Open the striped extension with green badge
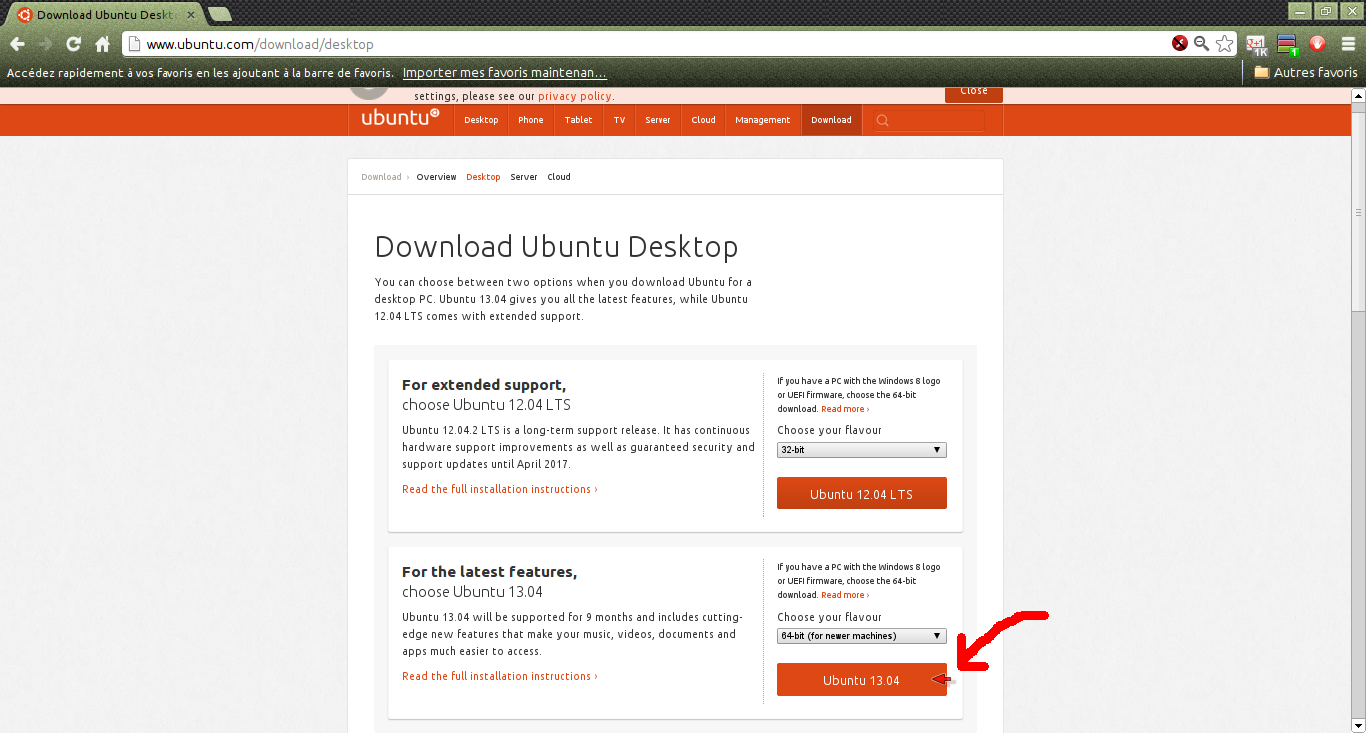 1287,44
